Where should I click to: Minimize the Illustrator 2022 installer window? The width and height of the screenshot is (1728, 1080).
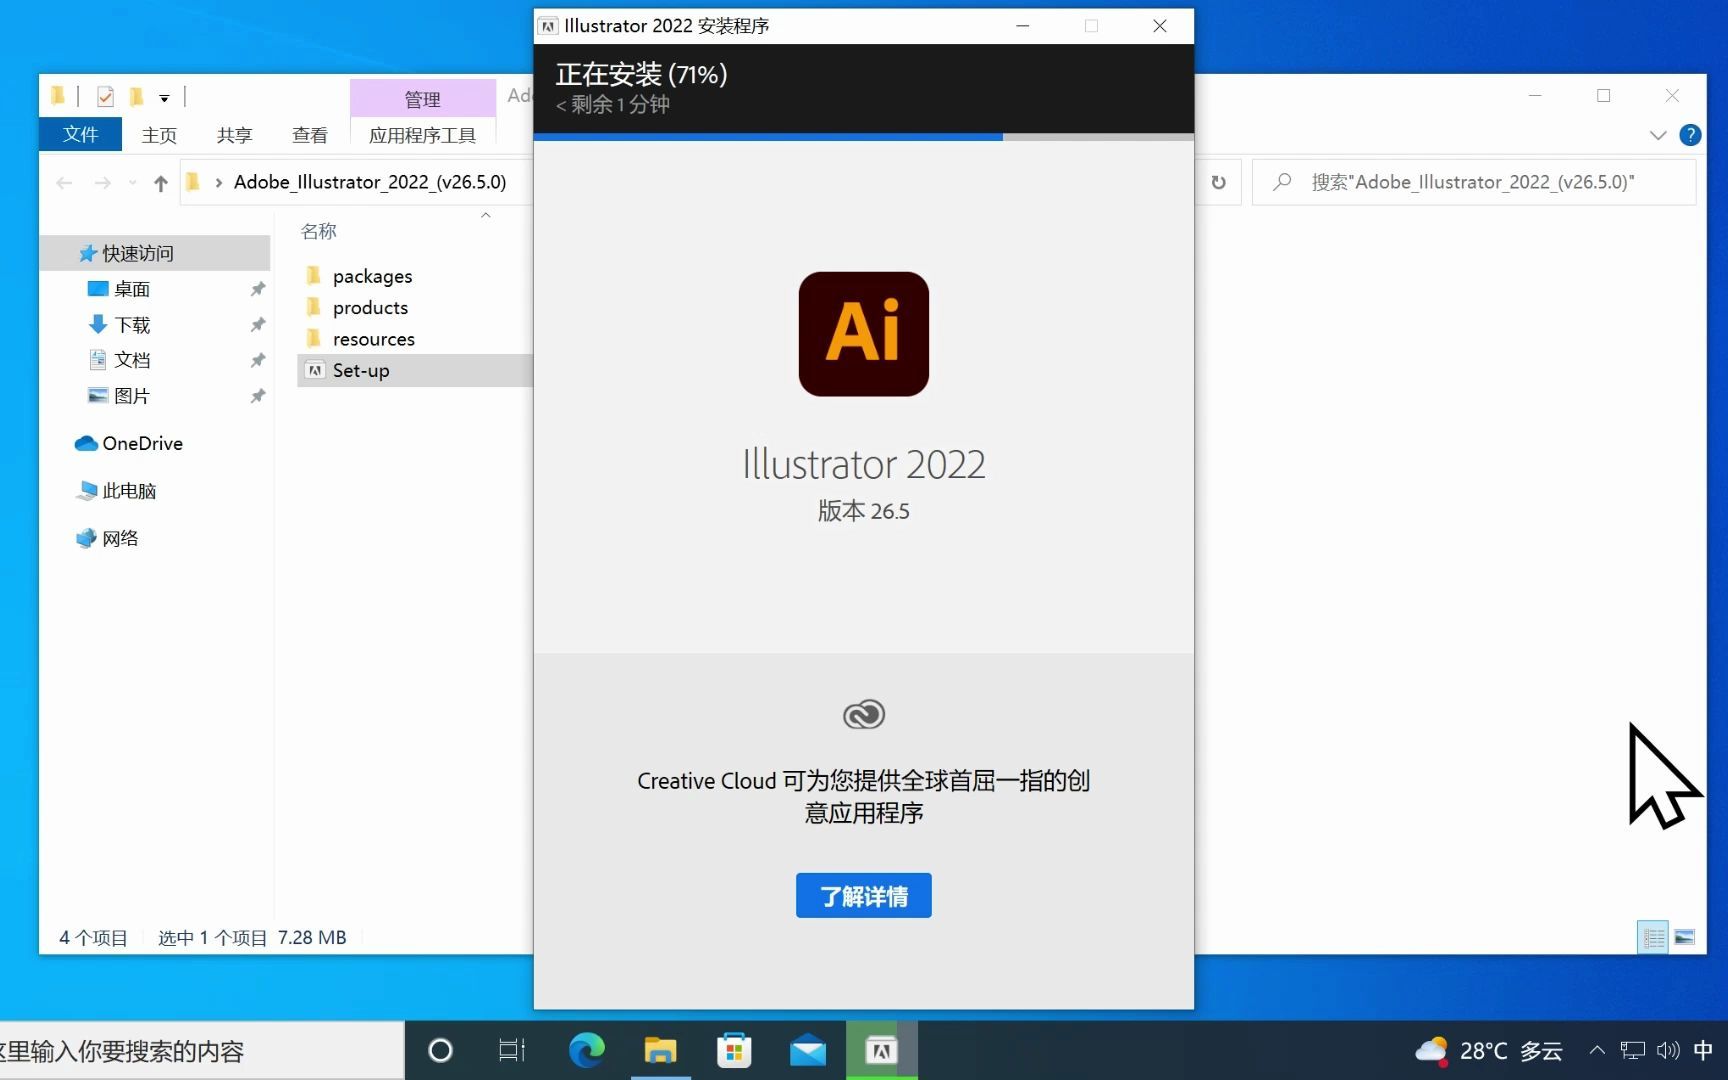(x=1022, y=26)
